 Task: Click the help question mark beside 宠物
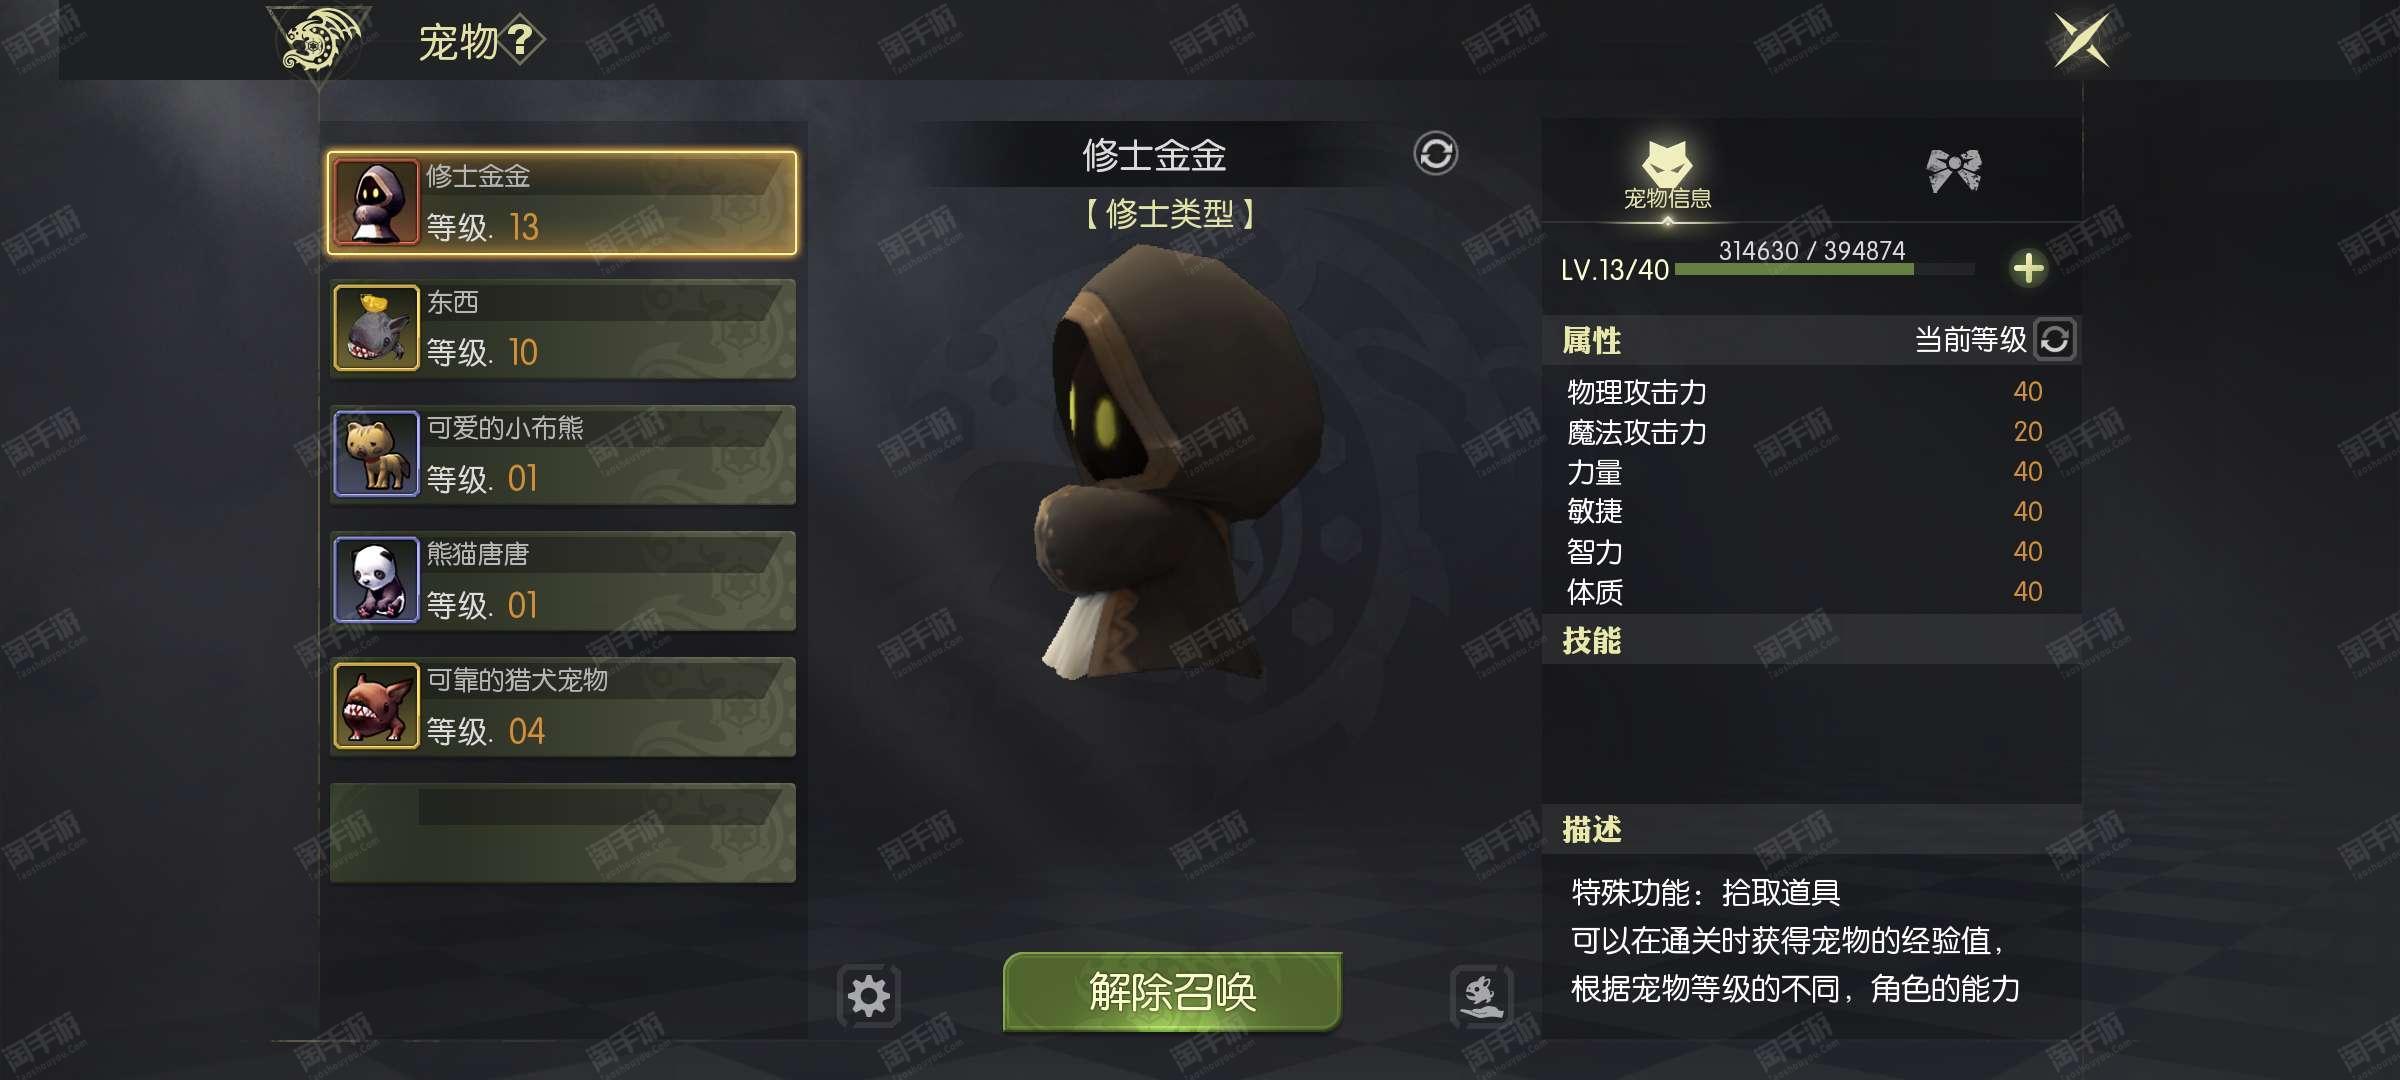[x=522, y=42]
